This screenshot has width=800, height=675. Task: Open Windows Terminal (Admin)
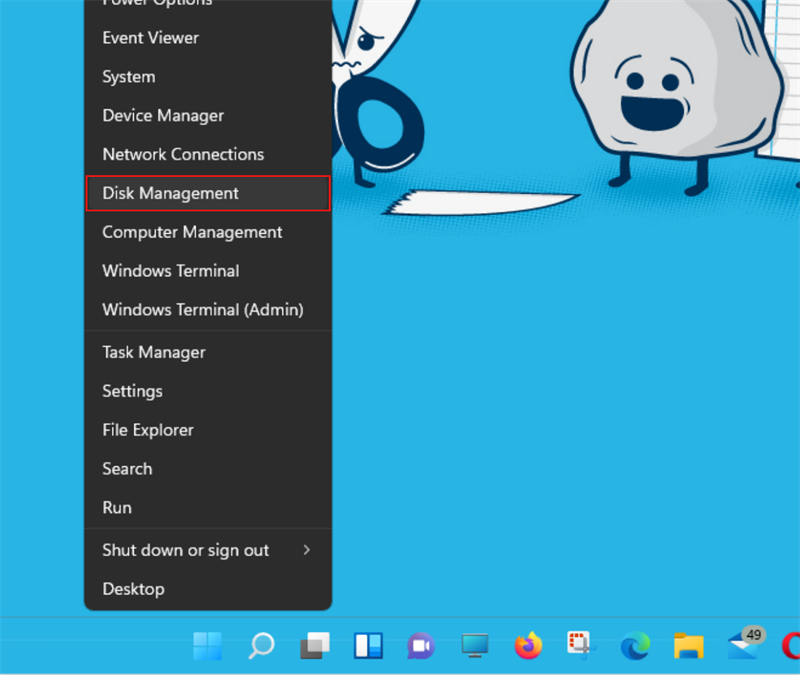(x=203, y=310)
